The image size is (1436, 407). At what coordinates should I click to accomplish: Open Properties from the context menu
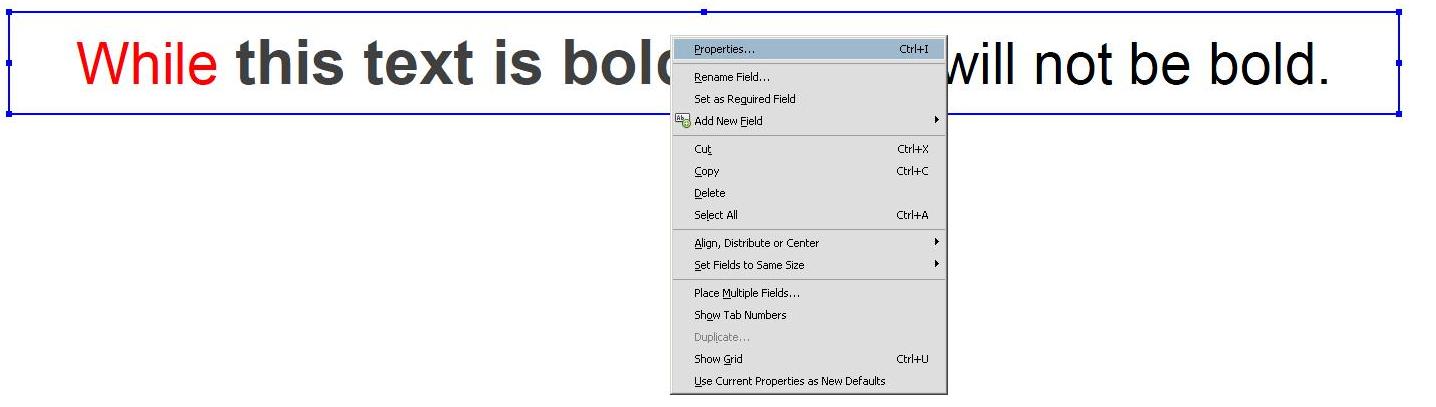click(x=725, y=49)
